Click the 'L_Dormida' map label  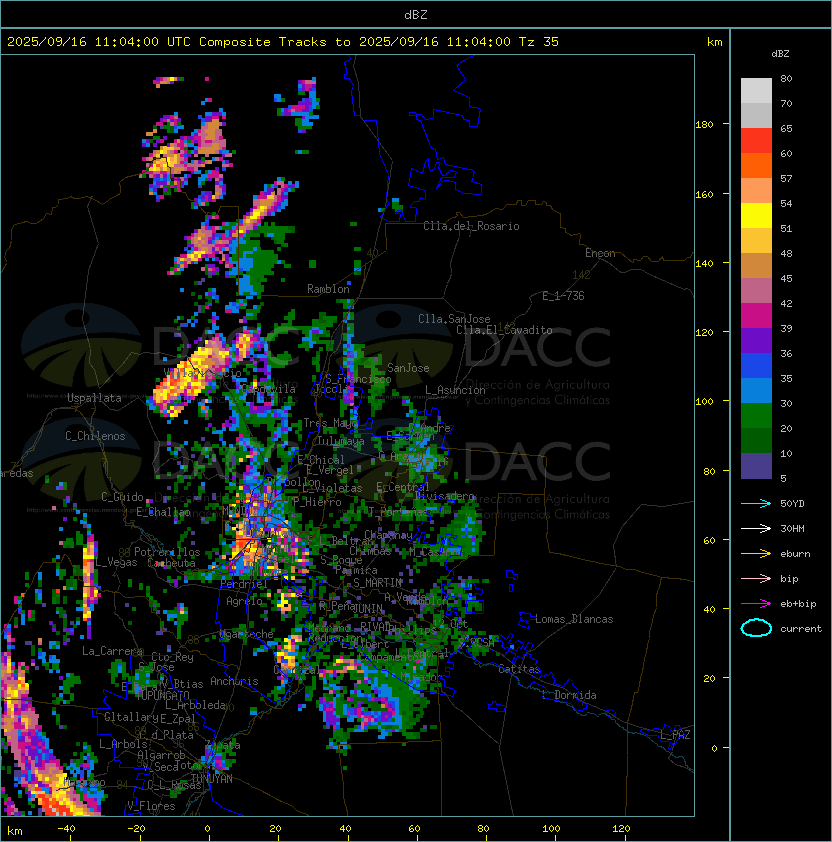(569, 695)
